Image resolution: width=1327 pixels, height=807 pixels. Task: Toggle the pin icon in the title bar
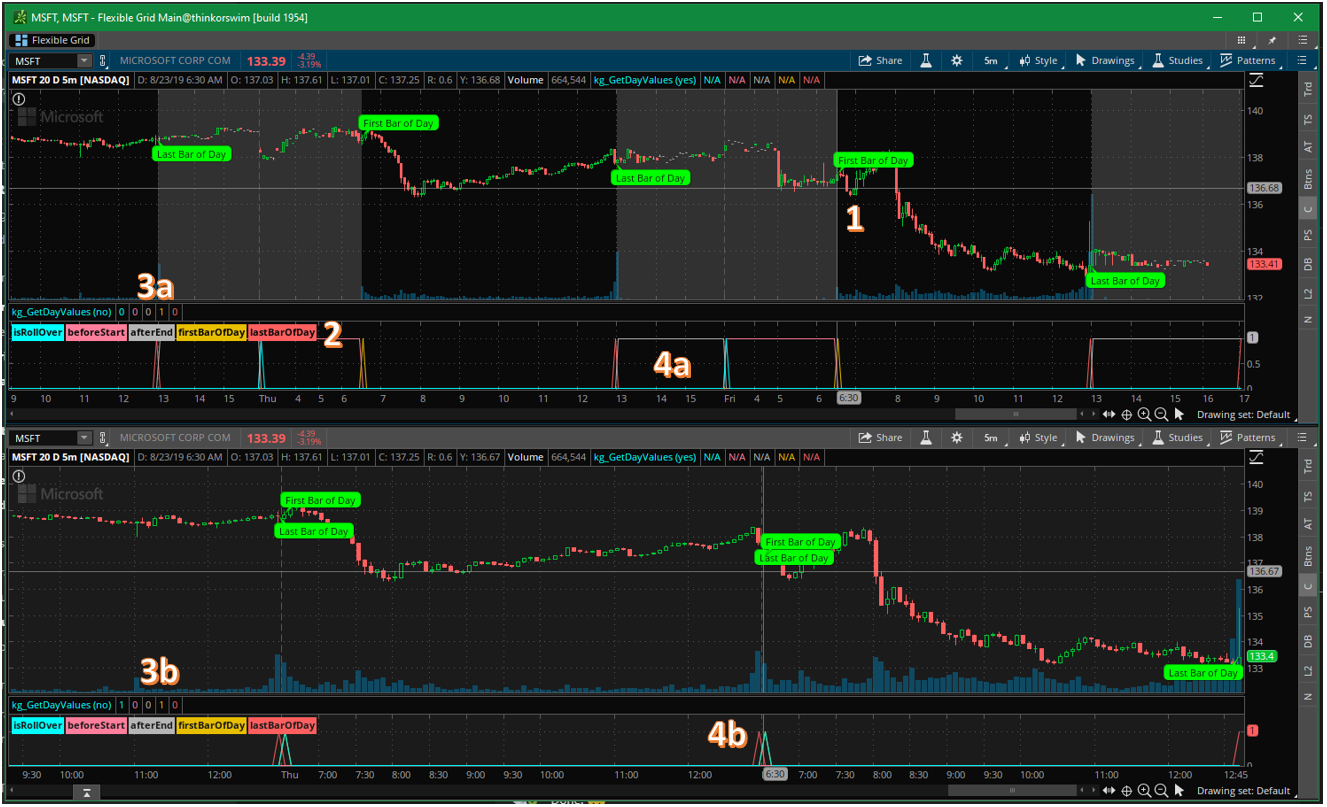(x=1272, y=40)
